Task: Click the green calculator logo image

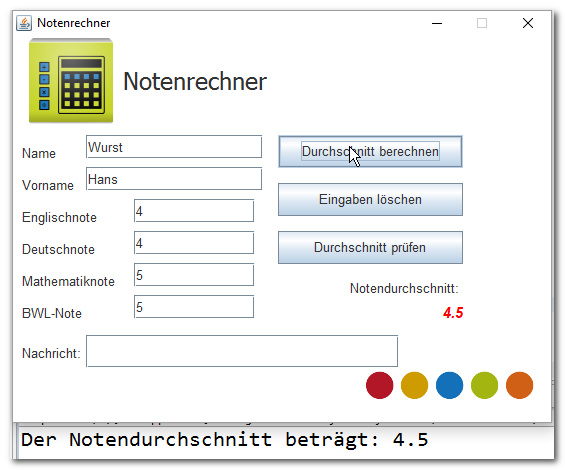Action: pyautogui.click(x=71, y=80)
